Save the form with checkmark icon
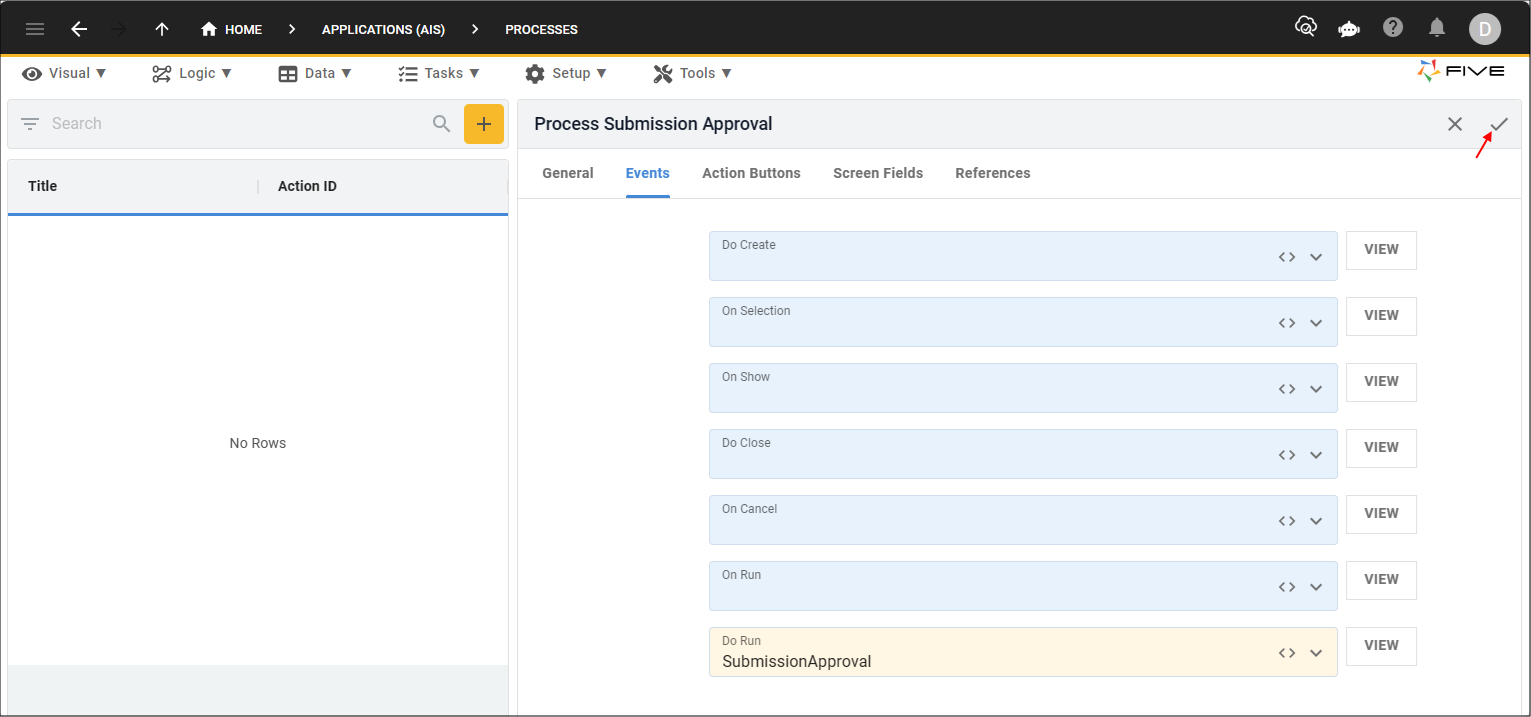 click(1499, 124)
